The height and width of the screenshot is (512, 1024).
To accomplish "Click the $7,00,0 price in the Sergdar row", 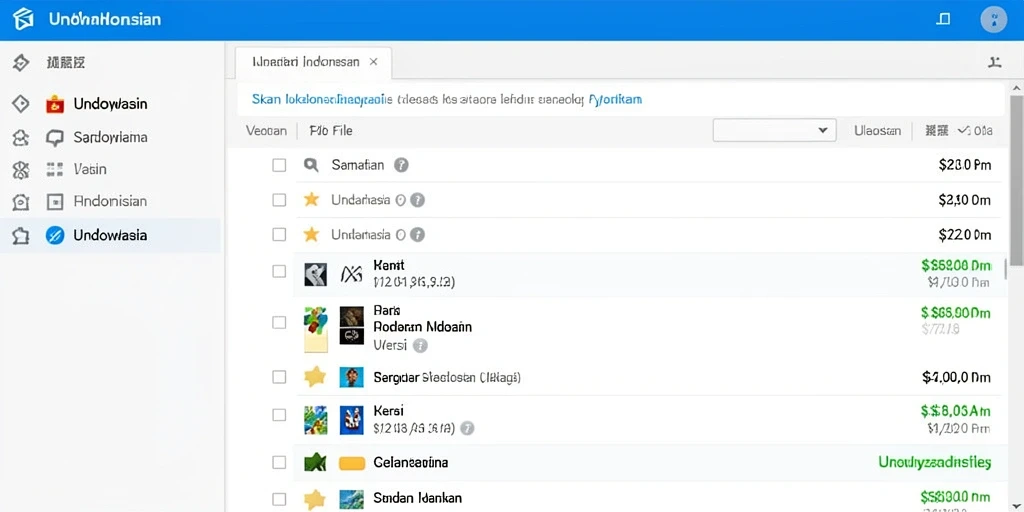I will [957, 377].
